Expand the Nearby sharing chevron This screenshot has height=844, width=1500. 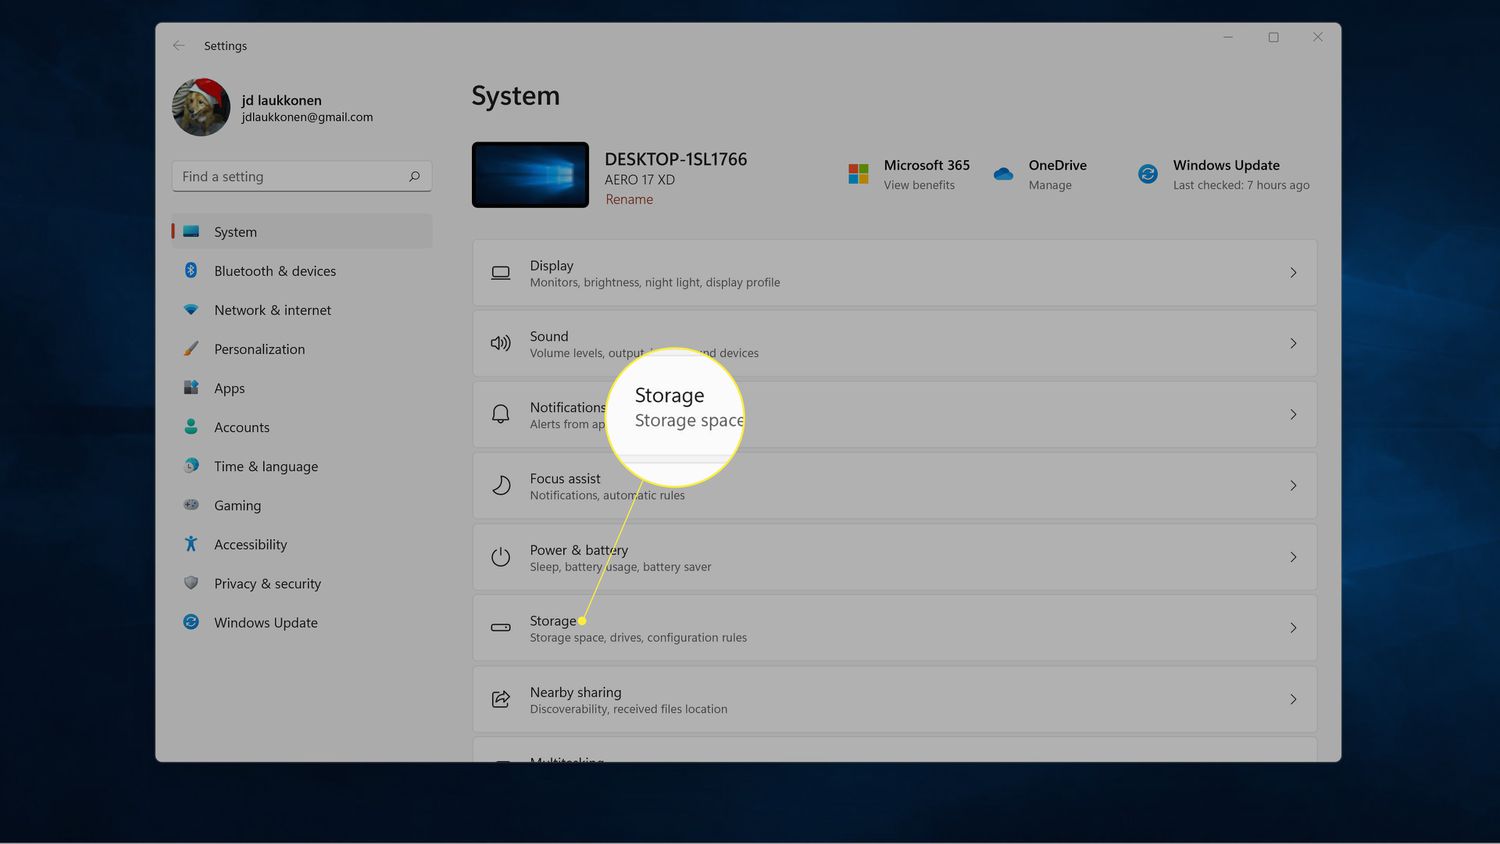click(x=1293, y=699)
